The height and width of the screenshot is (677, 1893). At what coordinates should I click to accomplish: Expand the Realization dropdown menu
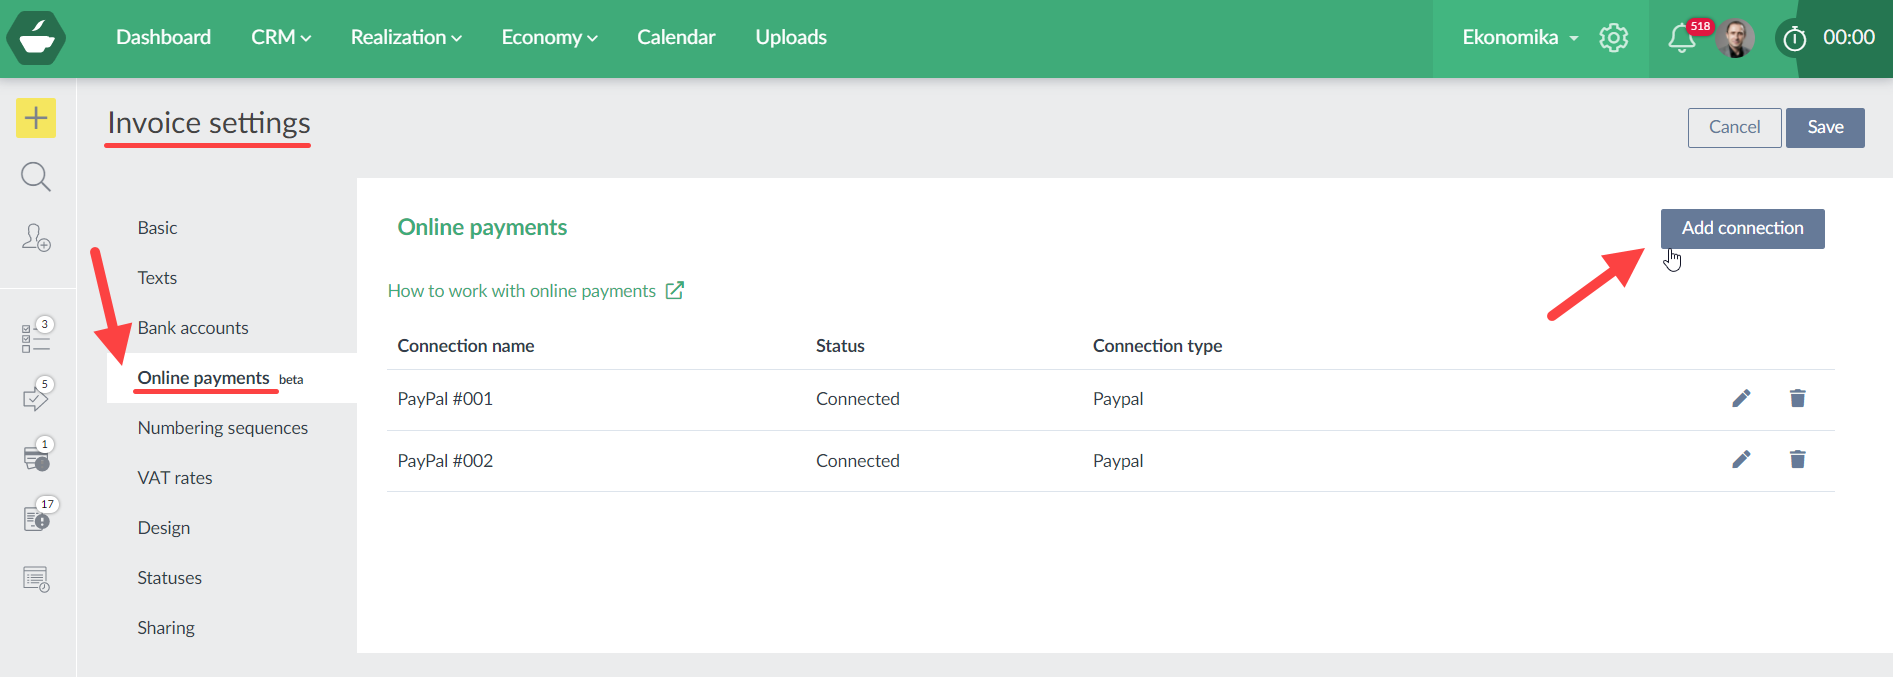pos(406,38)
